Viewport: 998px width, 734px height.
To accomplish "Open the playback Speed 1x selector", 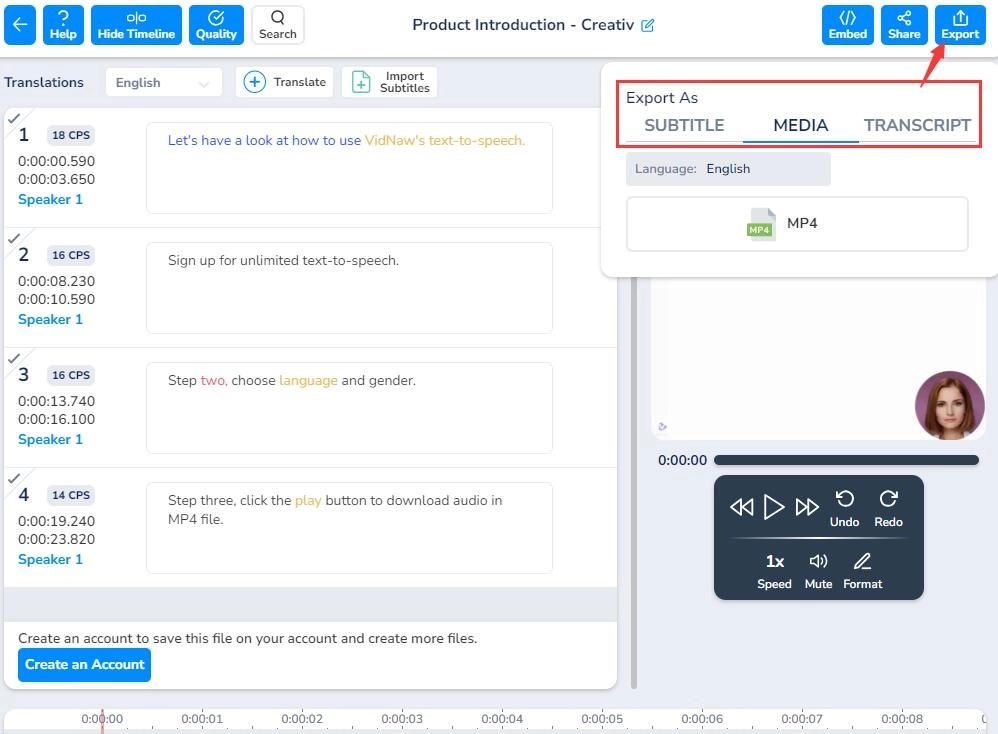I will point(774,571).
